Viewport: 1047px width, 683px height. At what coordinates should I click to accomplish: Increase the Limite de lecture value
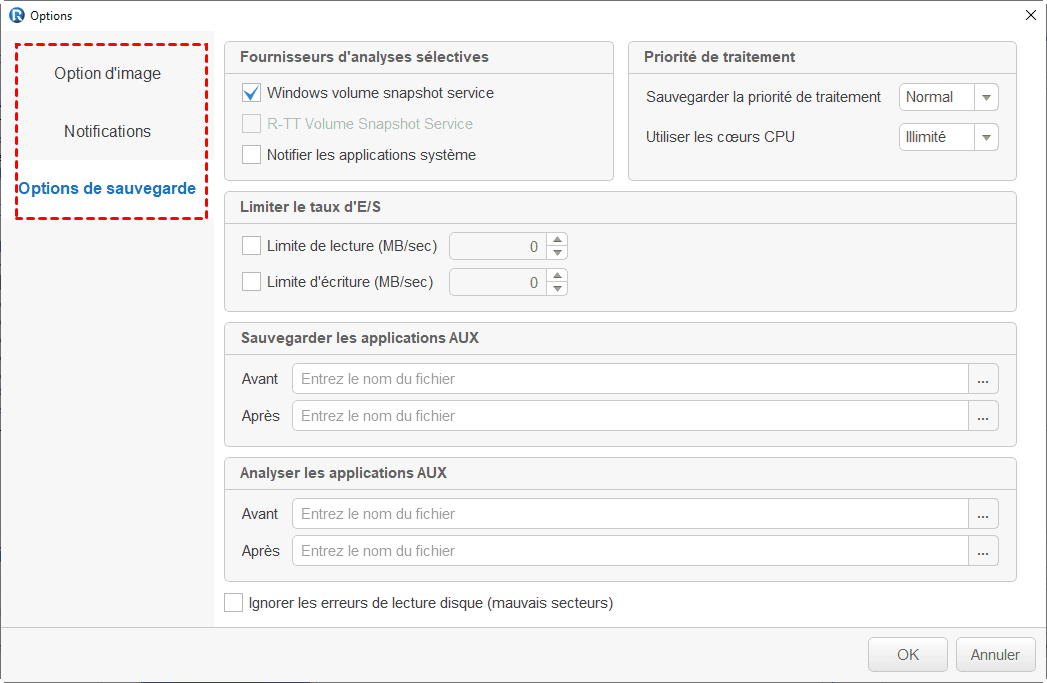click(558, 240)
